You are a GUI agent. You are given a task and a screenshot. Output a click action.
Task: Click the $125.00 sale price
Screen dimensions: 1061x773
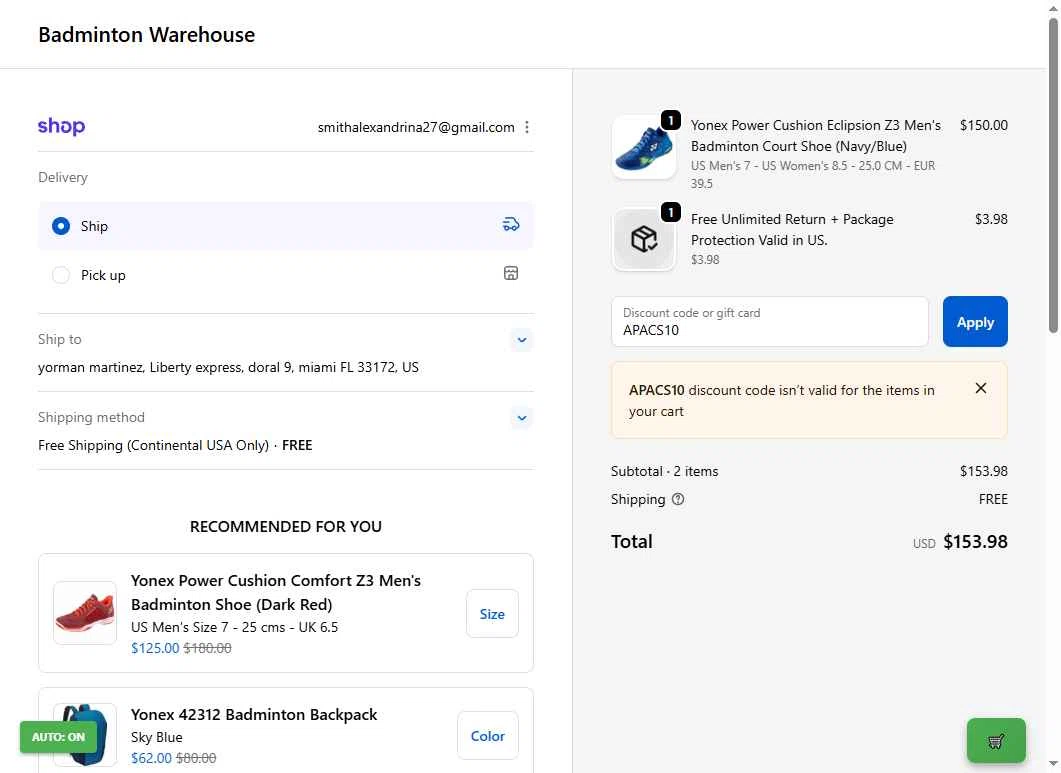(155, 648)
